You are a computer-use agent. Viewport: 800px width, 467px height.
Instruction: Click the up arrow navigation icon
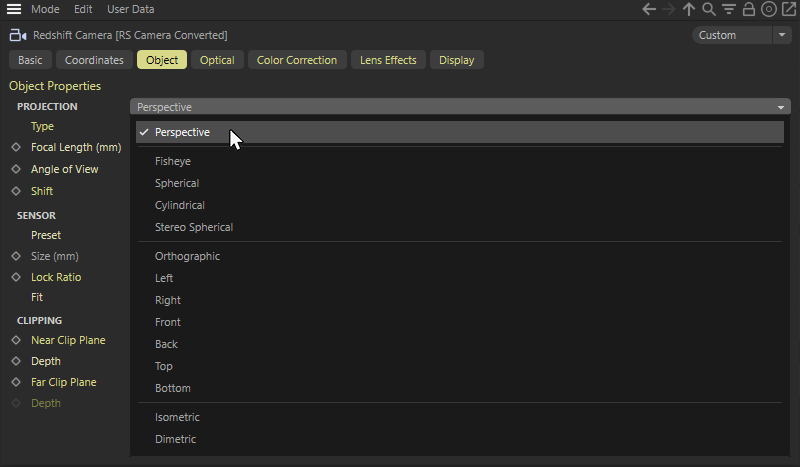(689, 9)
